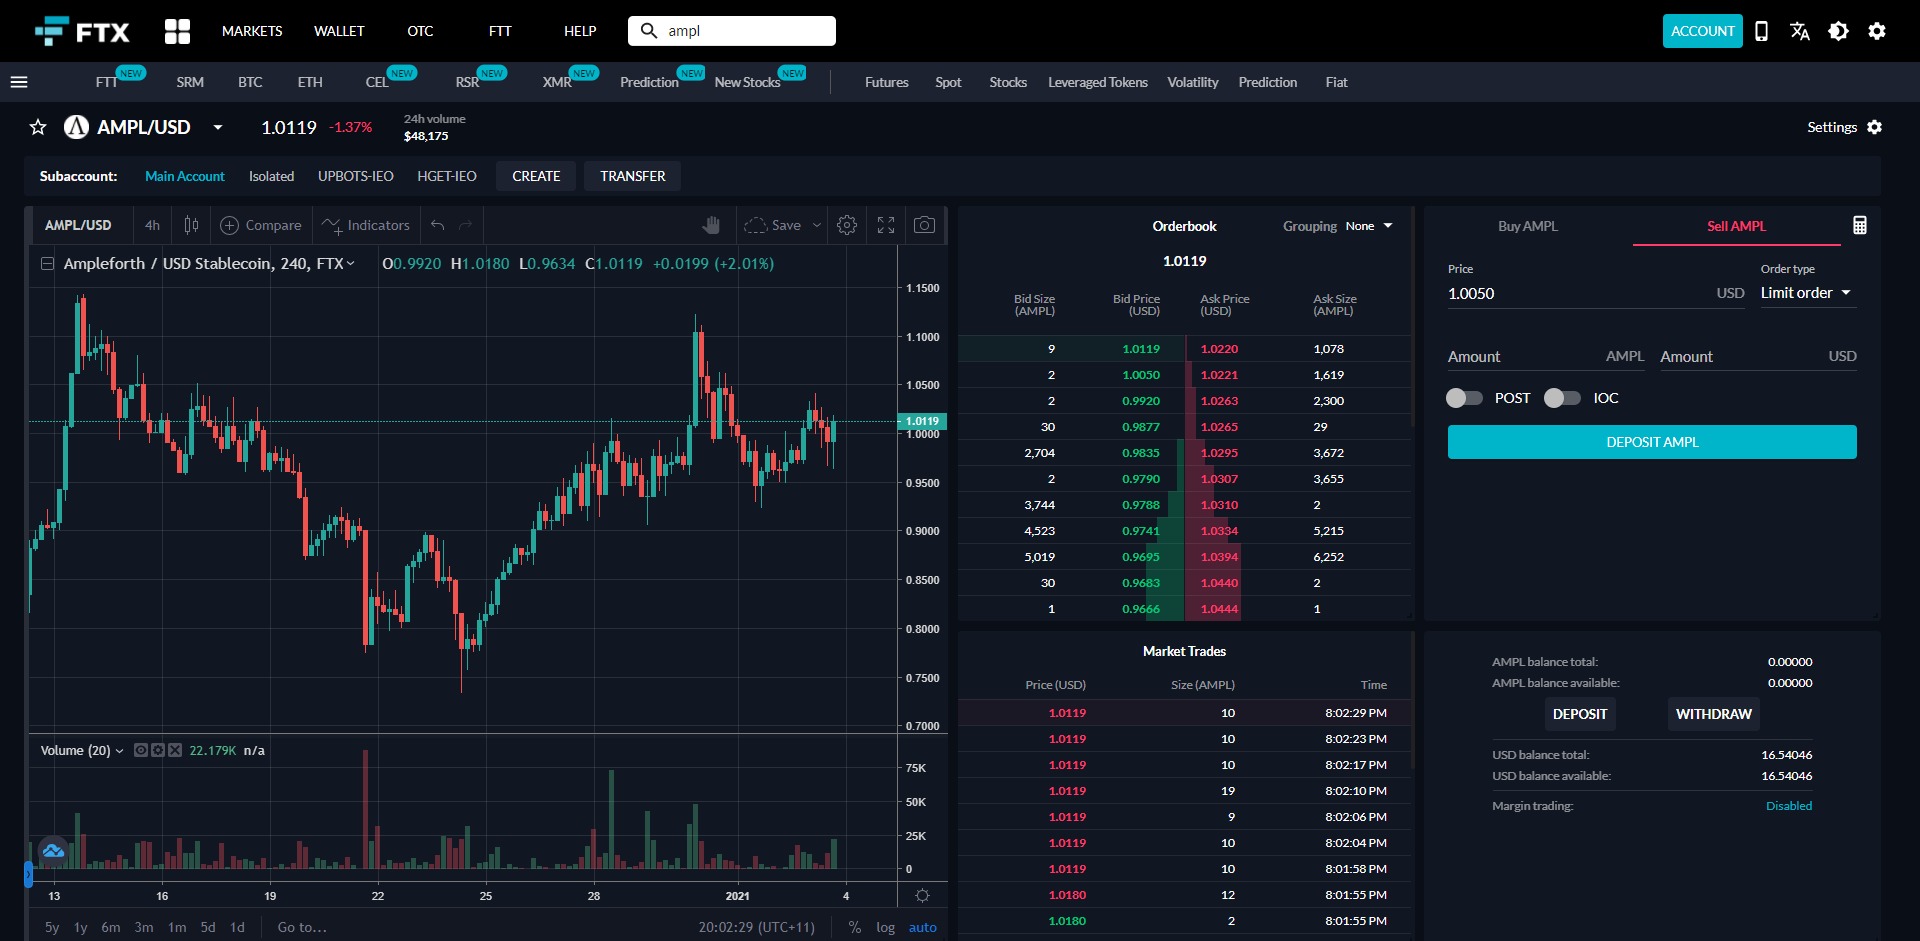Toggle the dark/light theme icon
Screen dimensions: 1920x941
coord(1838,31)
